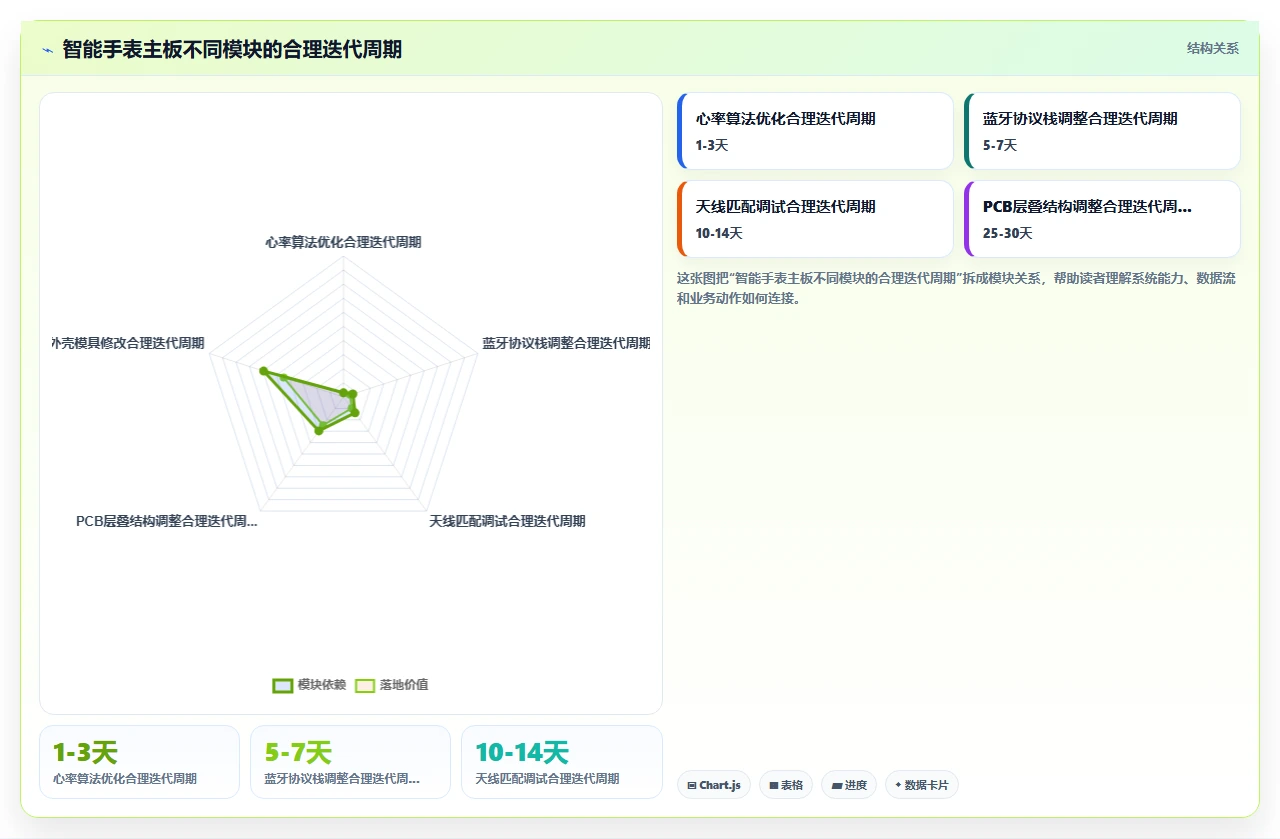Open the 天线匹配调试合理迭代周期 card showing 10-14天
The height and width of the screenshot is (839, 1280).
point(815,219)
